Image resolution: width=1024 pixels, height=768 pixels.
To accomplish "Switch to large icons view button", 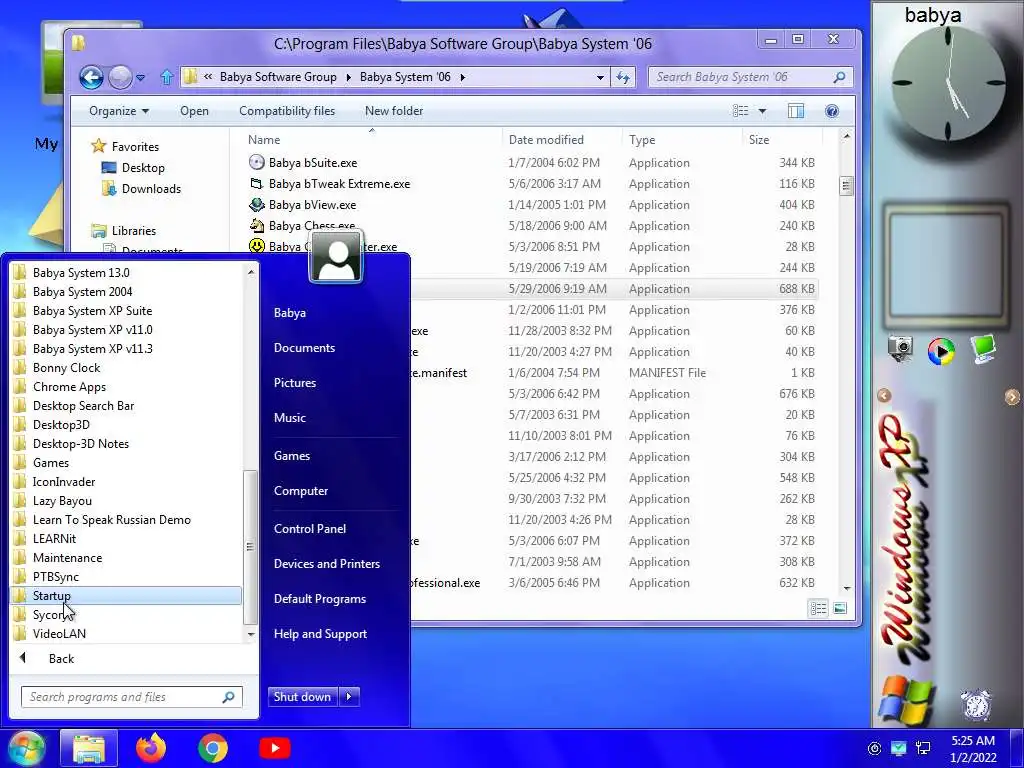I will click(x=840, y=609).
